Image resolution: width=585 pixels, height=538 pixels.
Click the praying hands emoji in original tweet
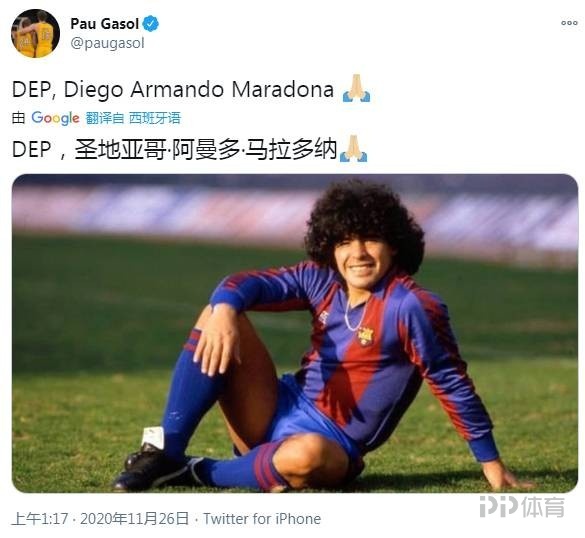click(x=356, y=88)
